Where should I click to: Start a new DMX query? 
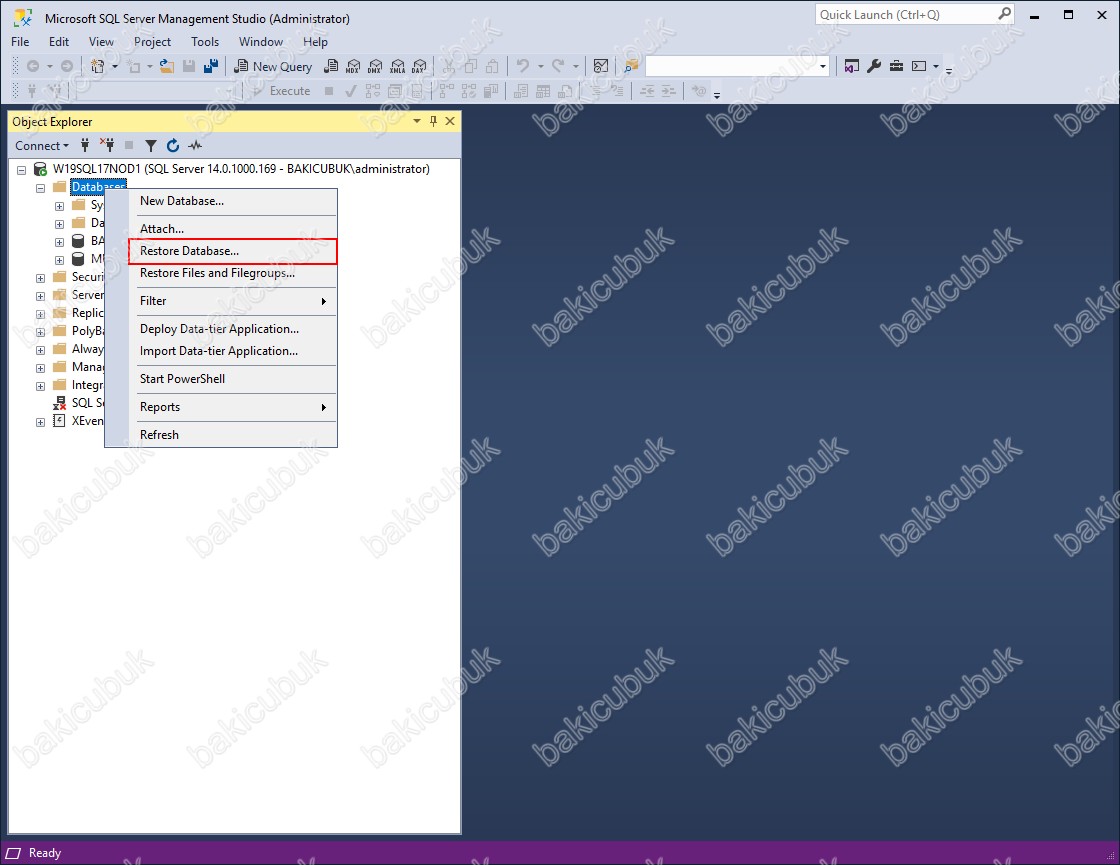(x=375, y=66)
